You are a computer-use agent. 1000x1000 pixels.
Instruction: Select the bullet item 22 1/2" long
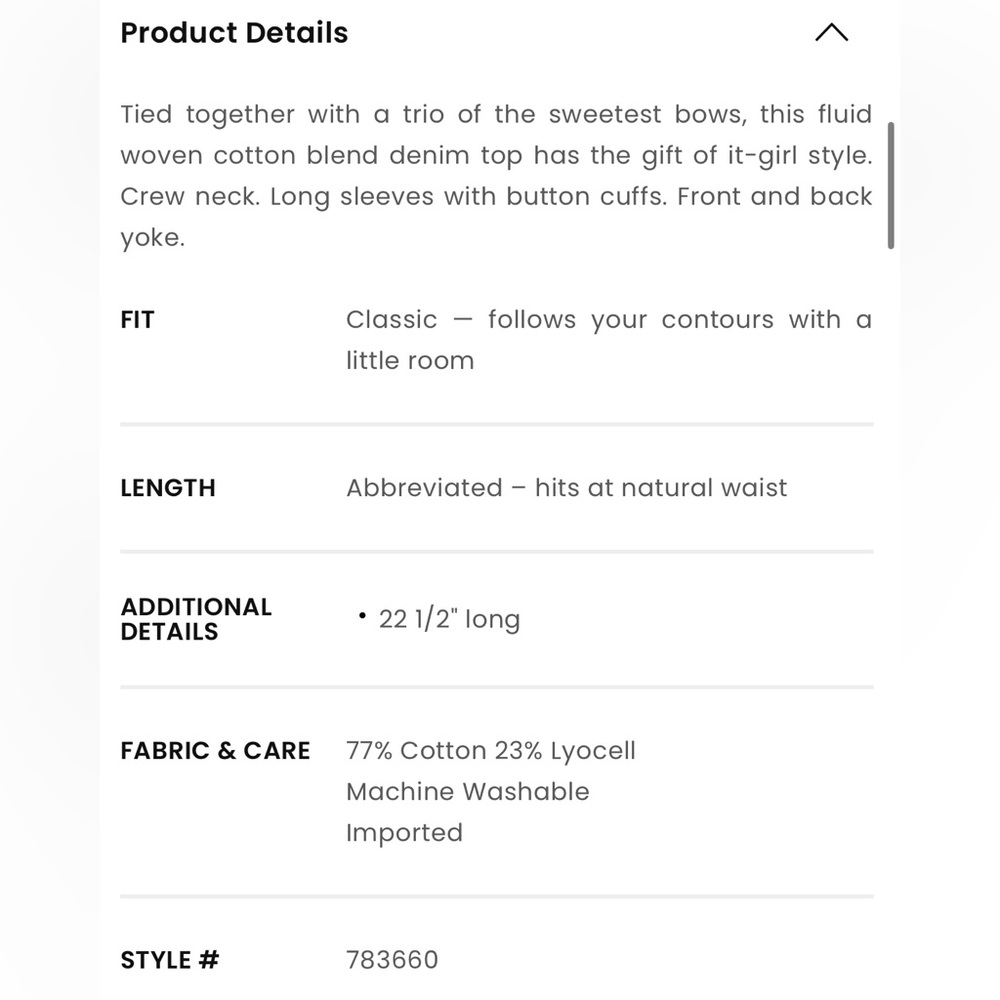point(449,619)
